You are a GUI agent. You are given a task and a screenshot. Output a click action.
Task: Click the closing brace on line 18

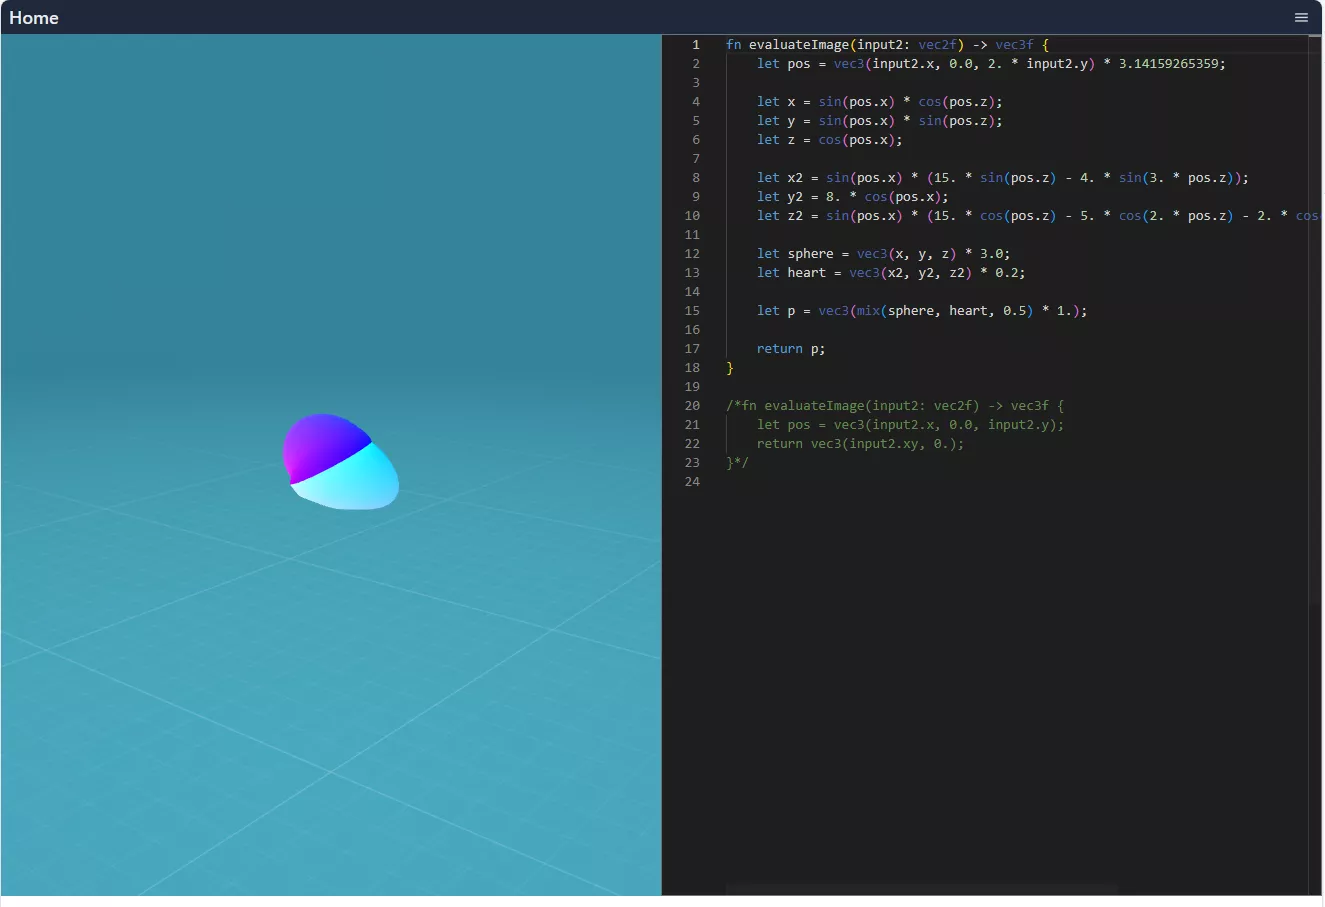pos(730,368)
